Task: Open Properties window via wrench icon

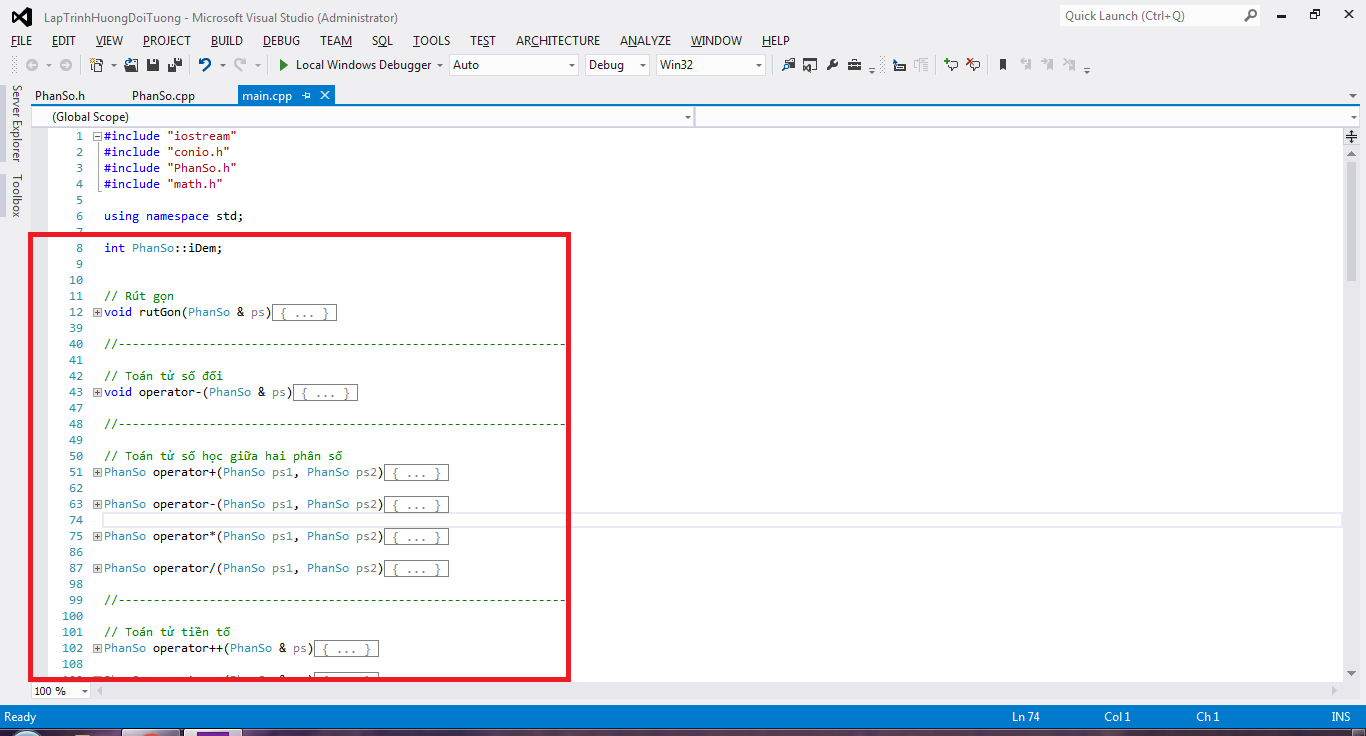Action: [832, 65]
